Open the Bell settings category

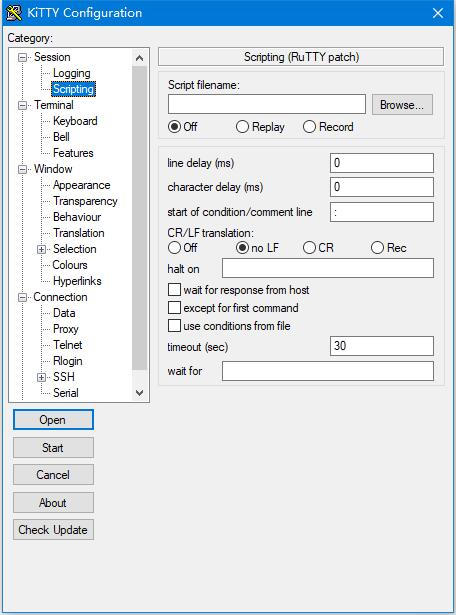point(61,137)
